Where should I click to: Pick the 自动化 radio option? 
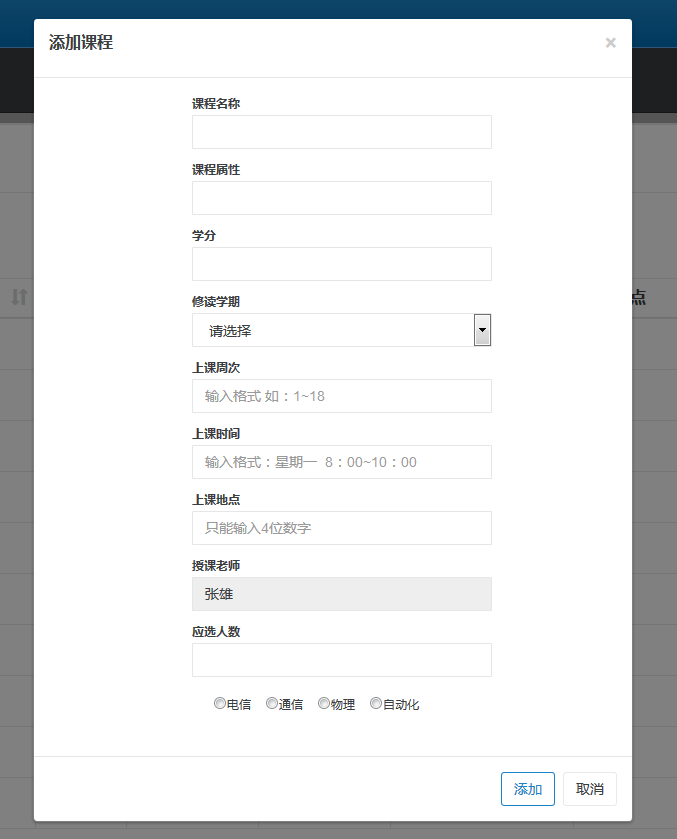[x=376, y=703]
